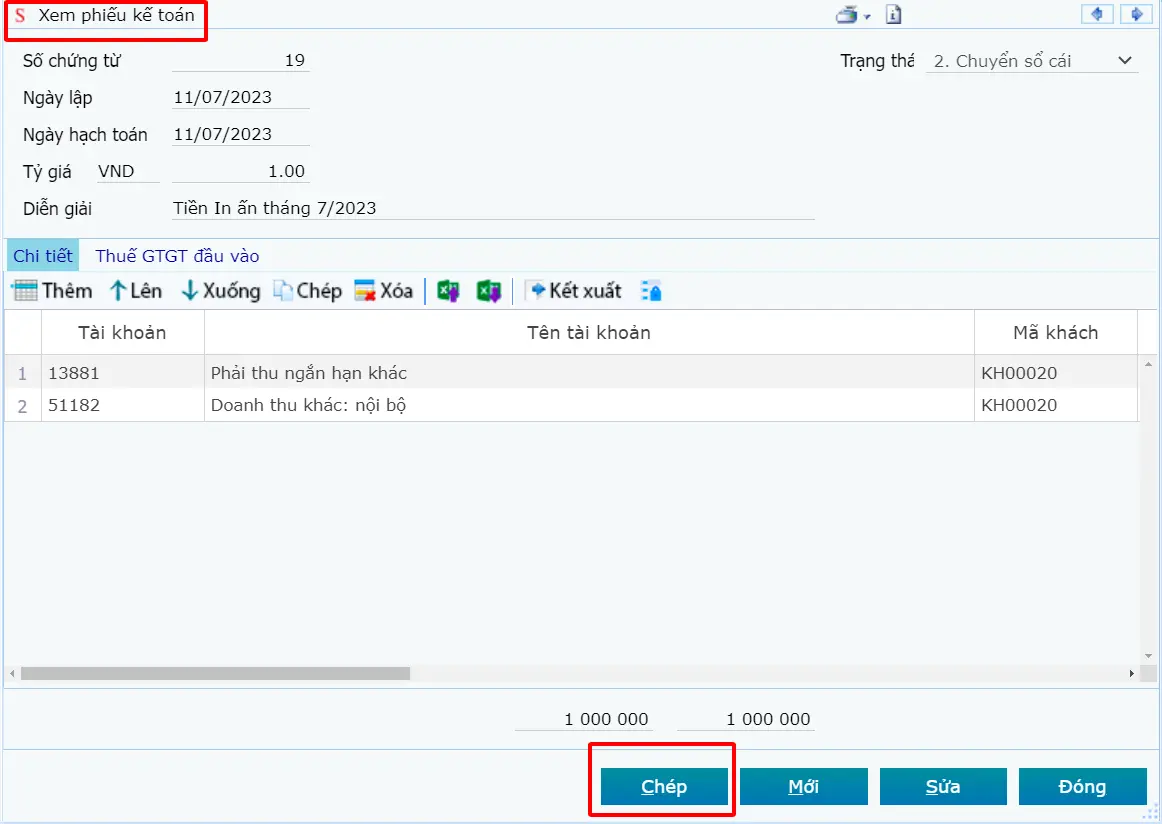Click the Đóng button to close

[x=1082, y=787]
